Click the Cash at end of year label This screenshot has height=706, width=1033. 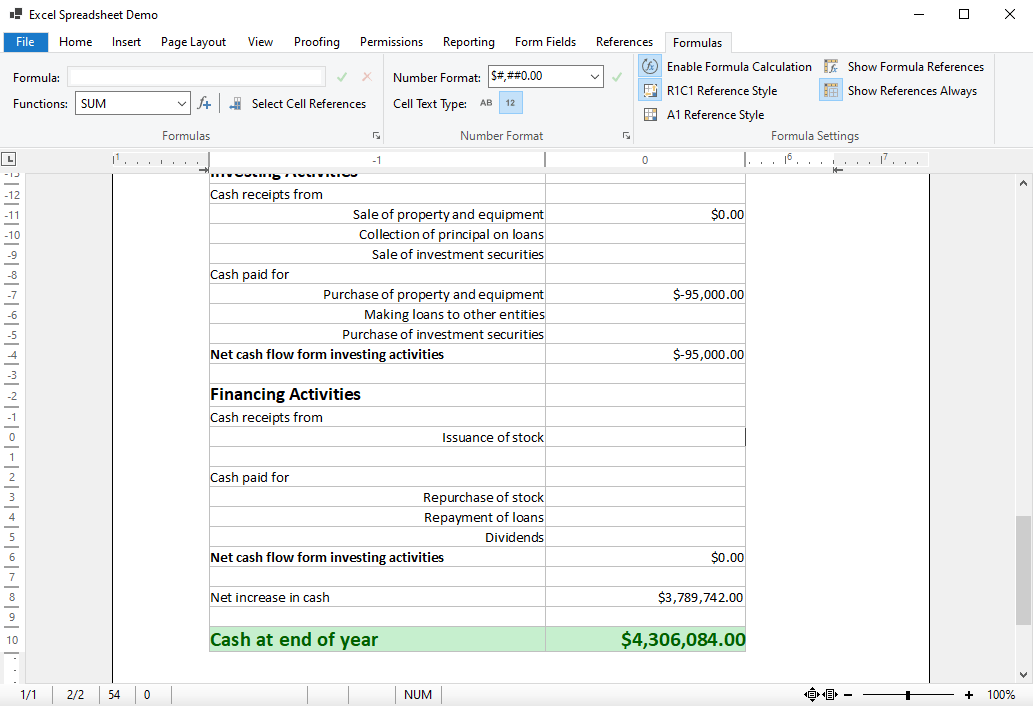point(294,639)
